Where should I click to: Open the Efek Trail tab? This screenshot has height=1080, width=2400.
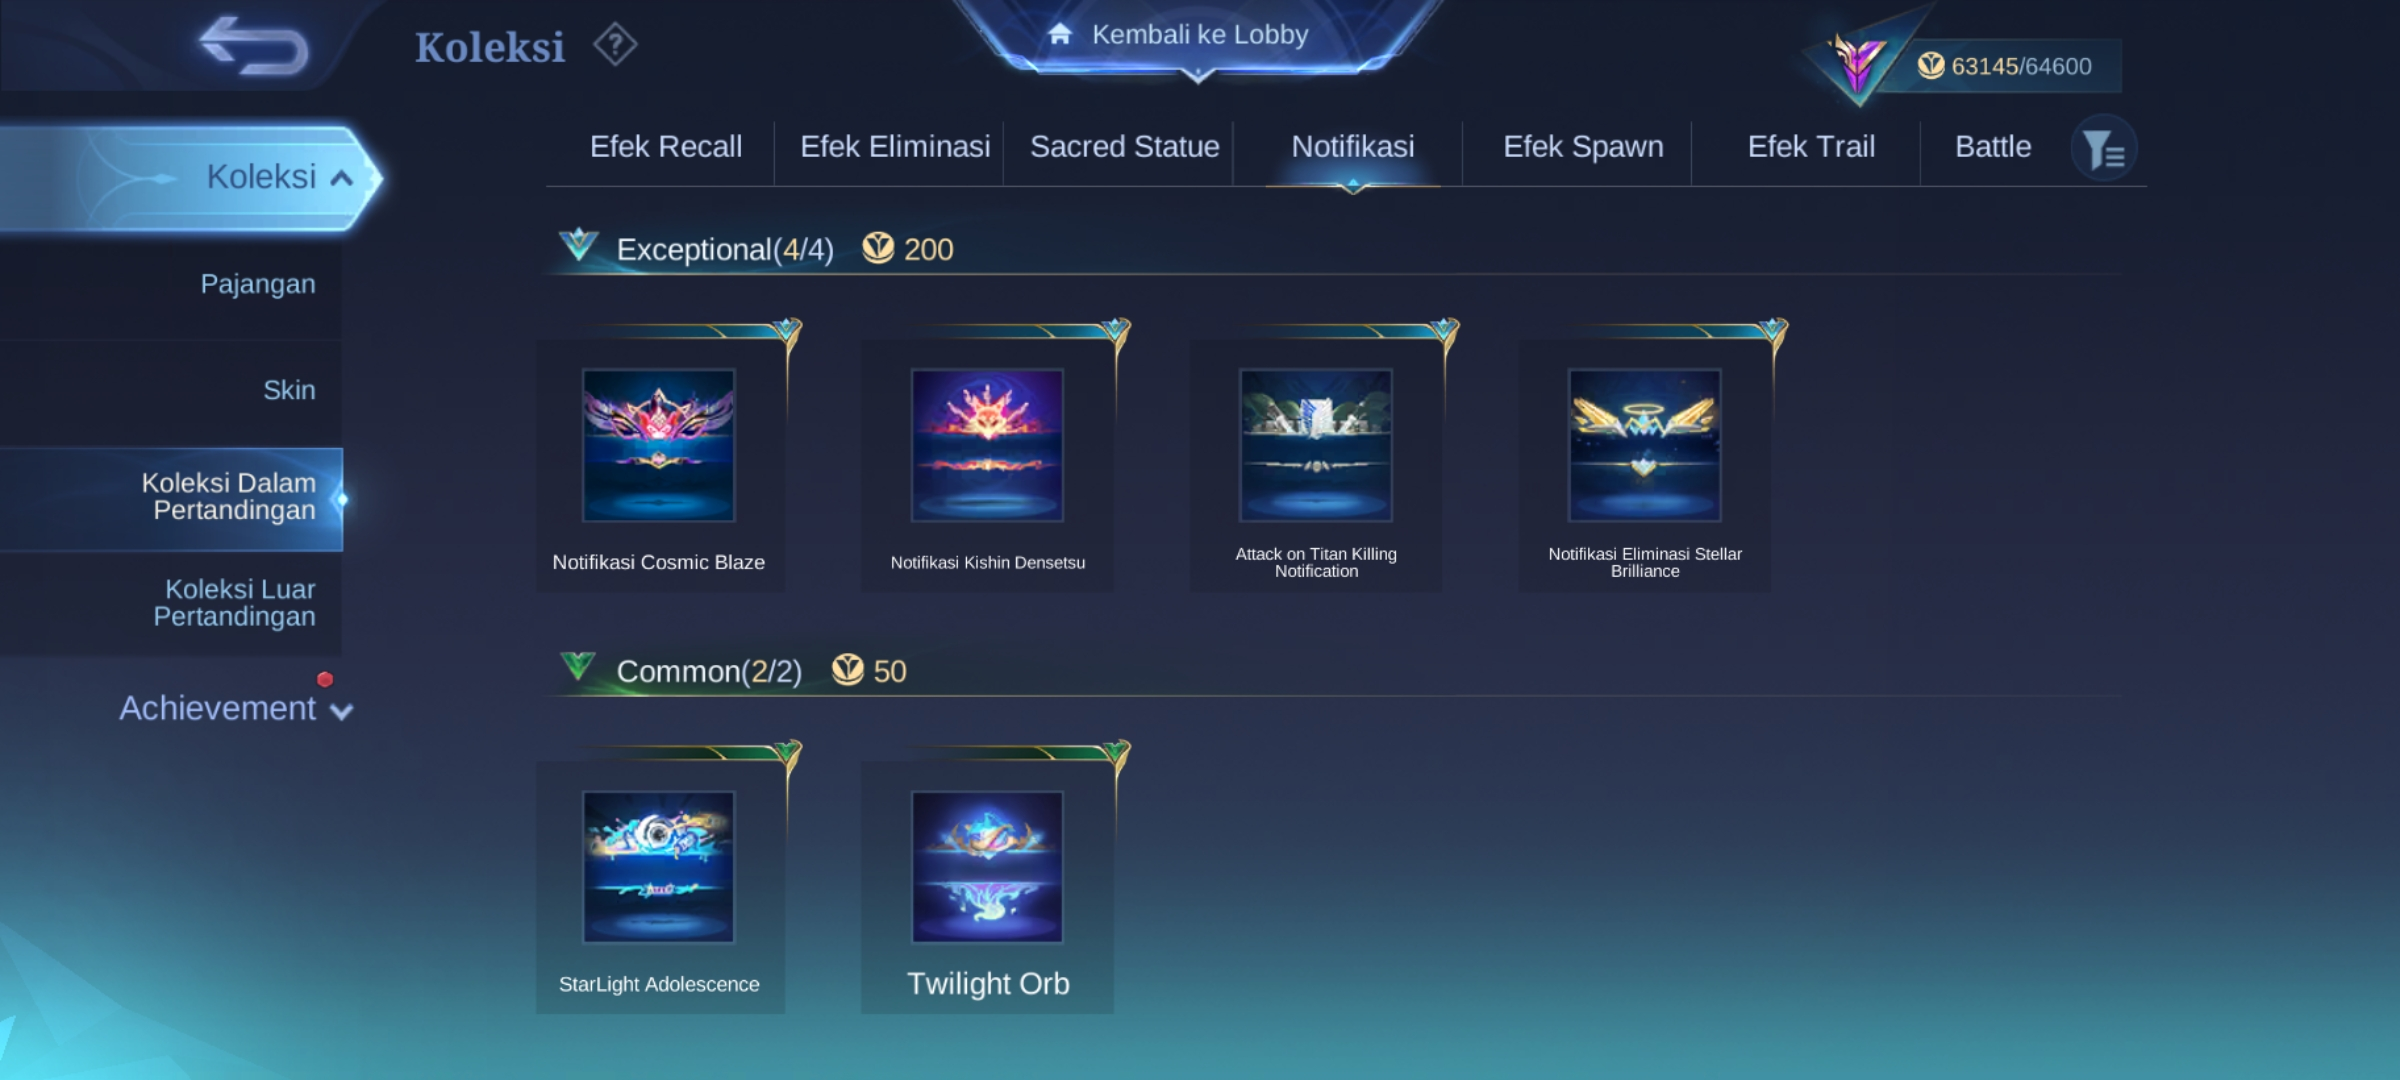(x=1811, y=147)
